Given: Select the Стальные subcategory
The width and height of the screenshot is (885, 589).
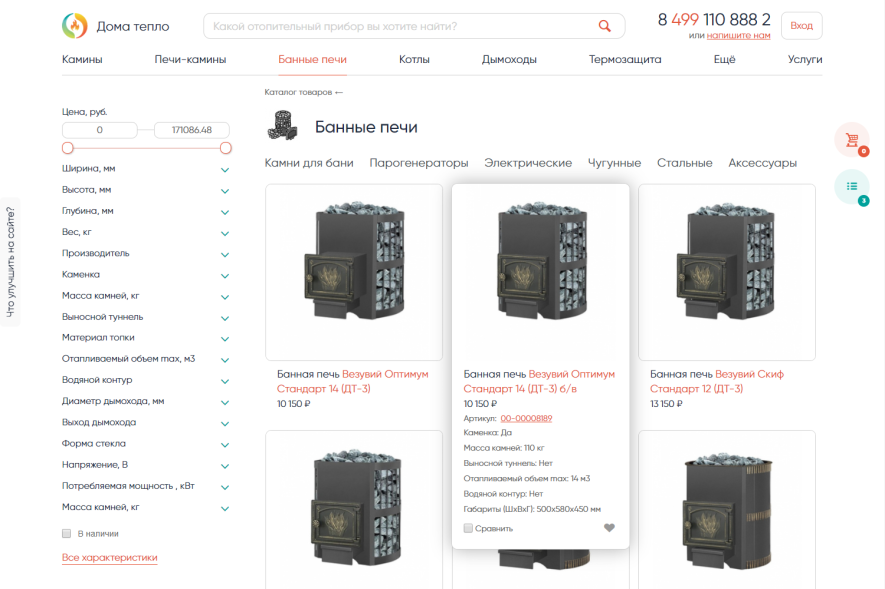Looking at the screenshot, I should [x=685, y=163].
